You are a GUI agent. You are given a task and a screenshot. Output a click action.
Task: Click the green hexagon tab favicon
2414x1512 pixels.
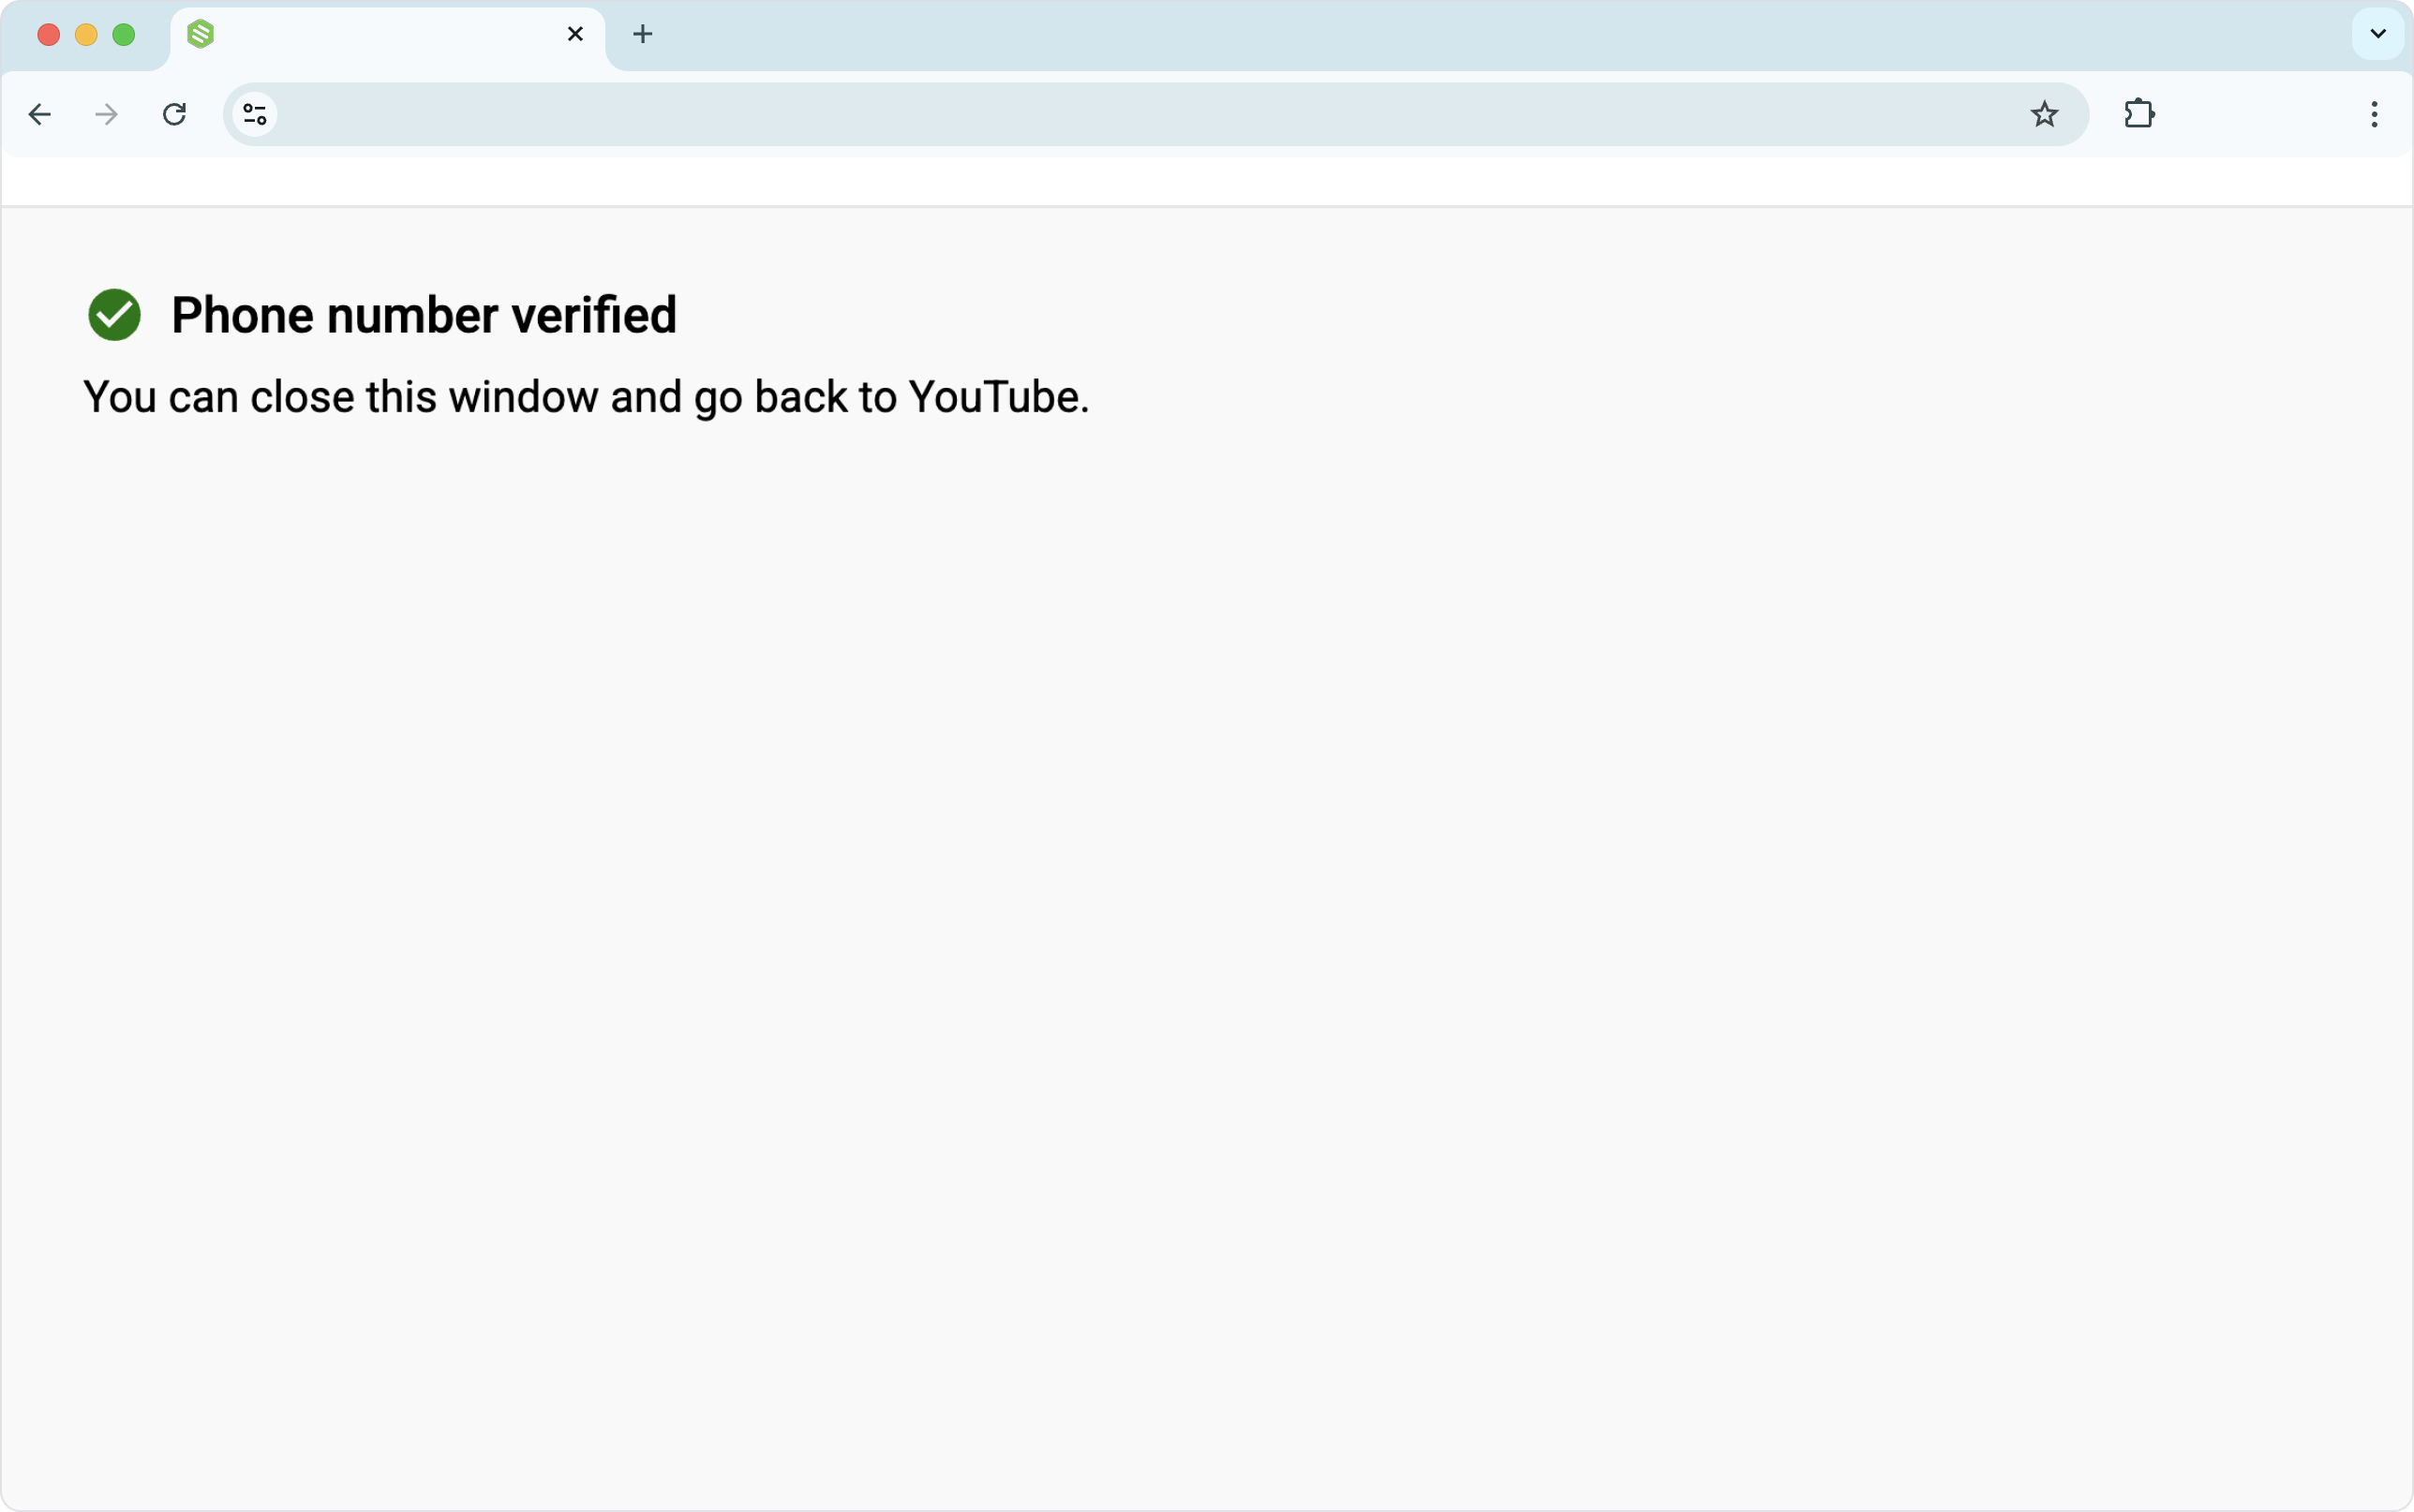click(201, 34)
